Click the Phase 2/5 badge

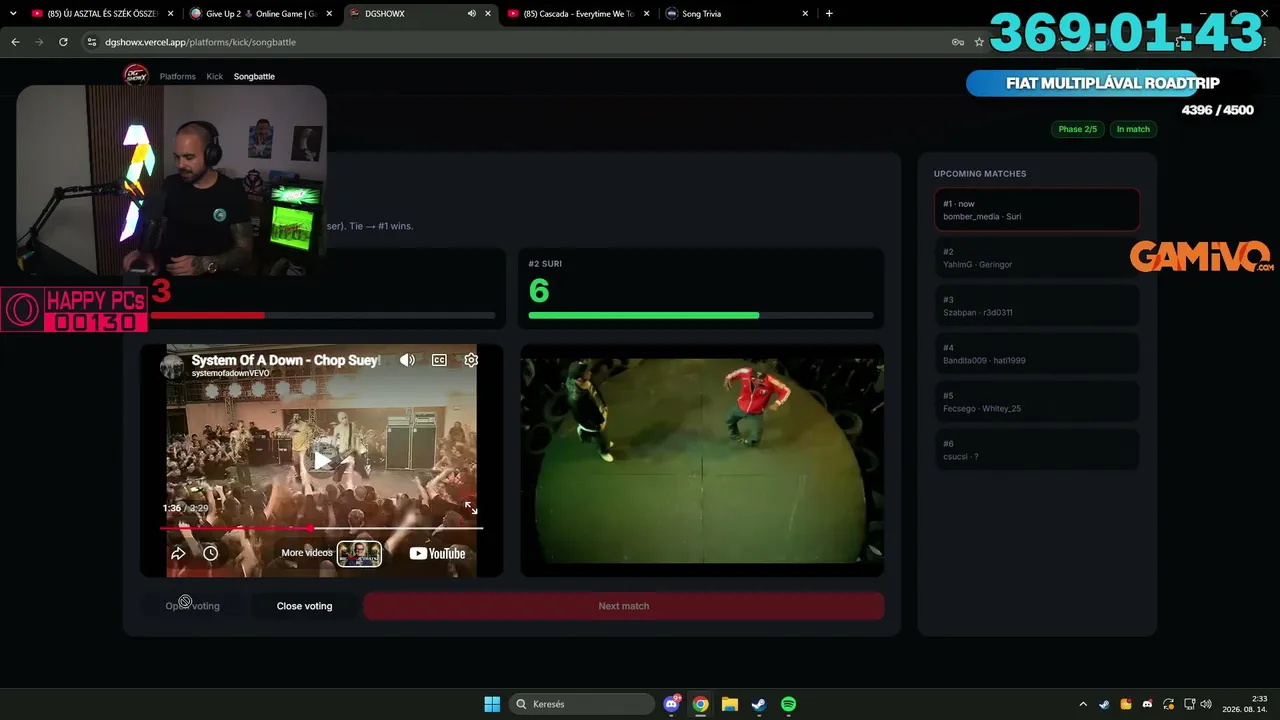[x=1077, y=129]
